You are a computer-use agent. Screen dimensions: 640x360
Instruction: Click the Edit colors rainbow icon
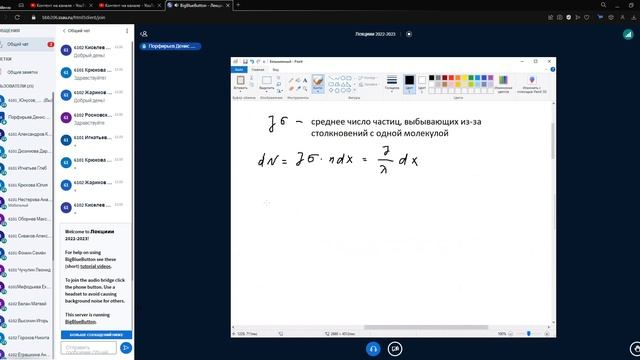[503, 80]
